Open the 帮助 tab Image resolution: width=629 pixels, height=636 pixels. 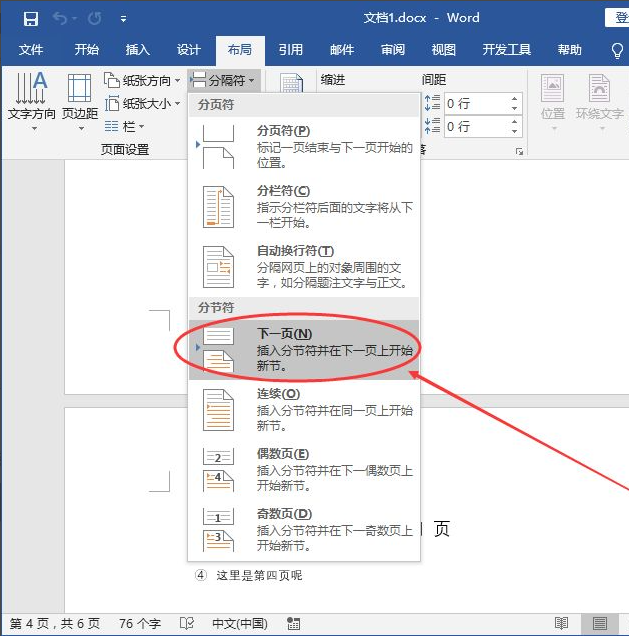(x=570, y=50)
